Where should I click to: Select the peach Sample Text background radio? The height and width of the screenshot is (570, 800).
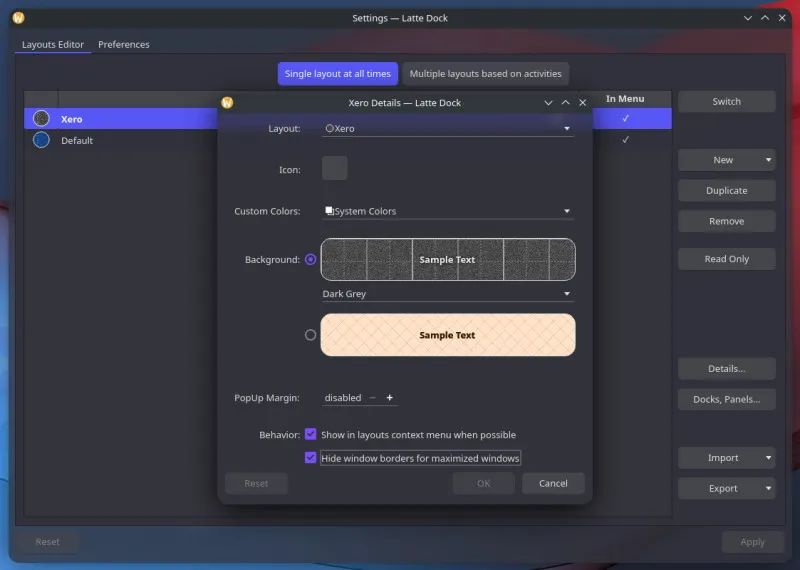tap(310, 335)
